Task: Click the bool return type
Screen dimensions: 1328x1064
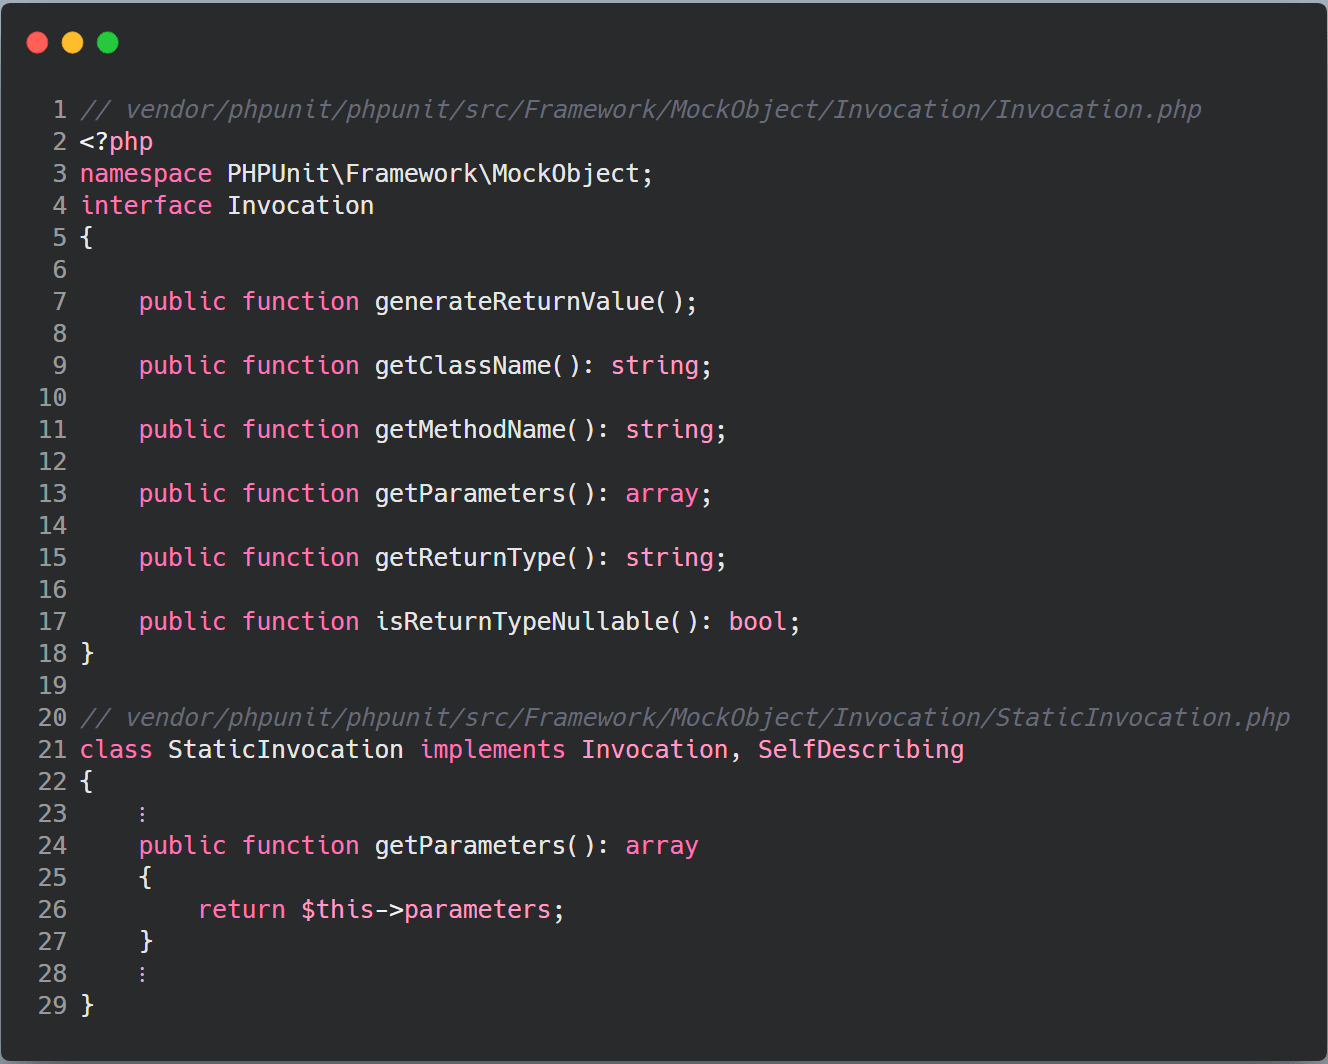Action: point(757,622)
